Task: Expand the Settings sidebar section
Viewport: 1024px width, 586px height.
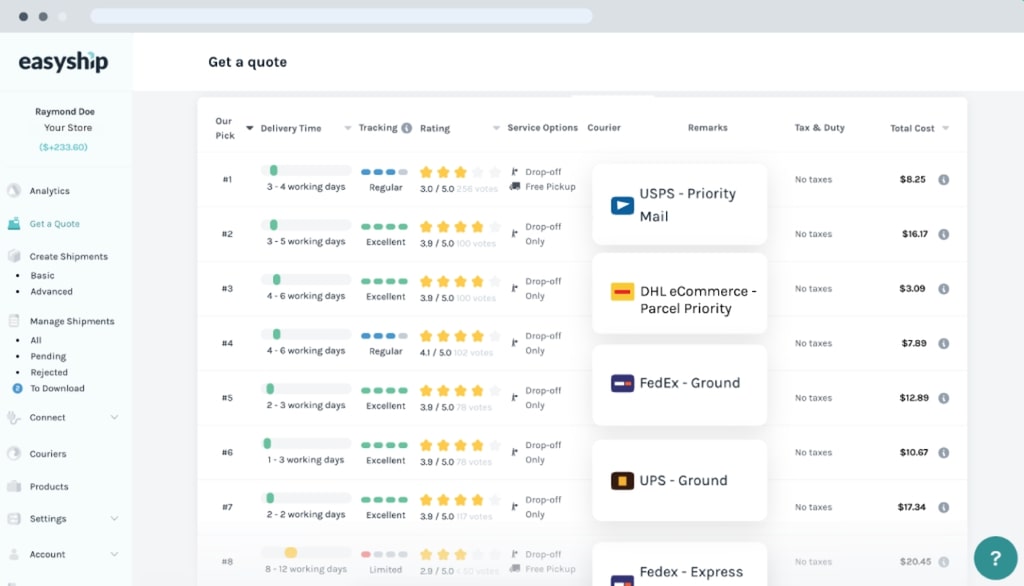Action: 114,519
